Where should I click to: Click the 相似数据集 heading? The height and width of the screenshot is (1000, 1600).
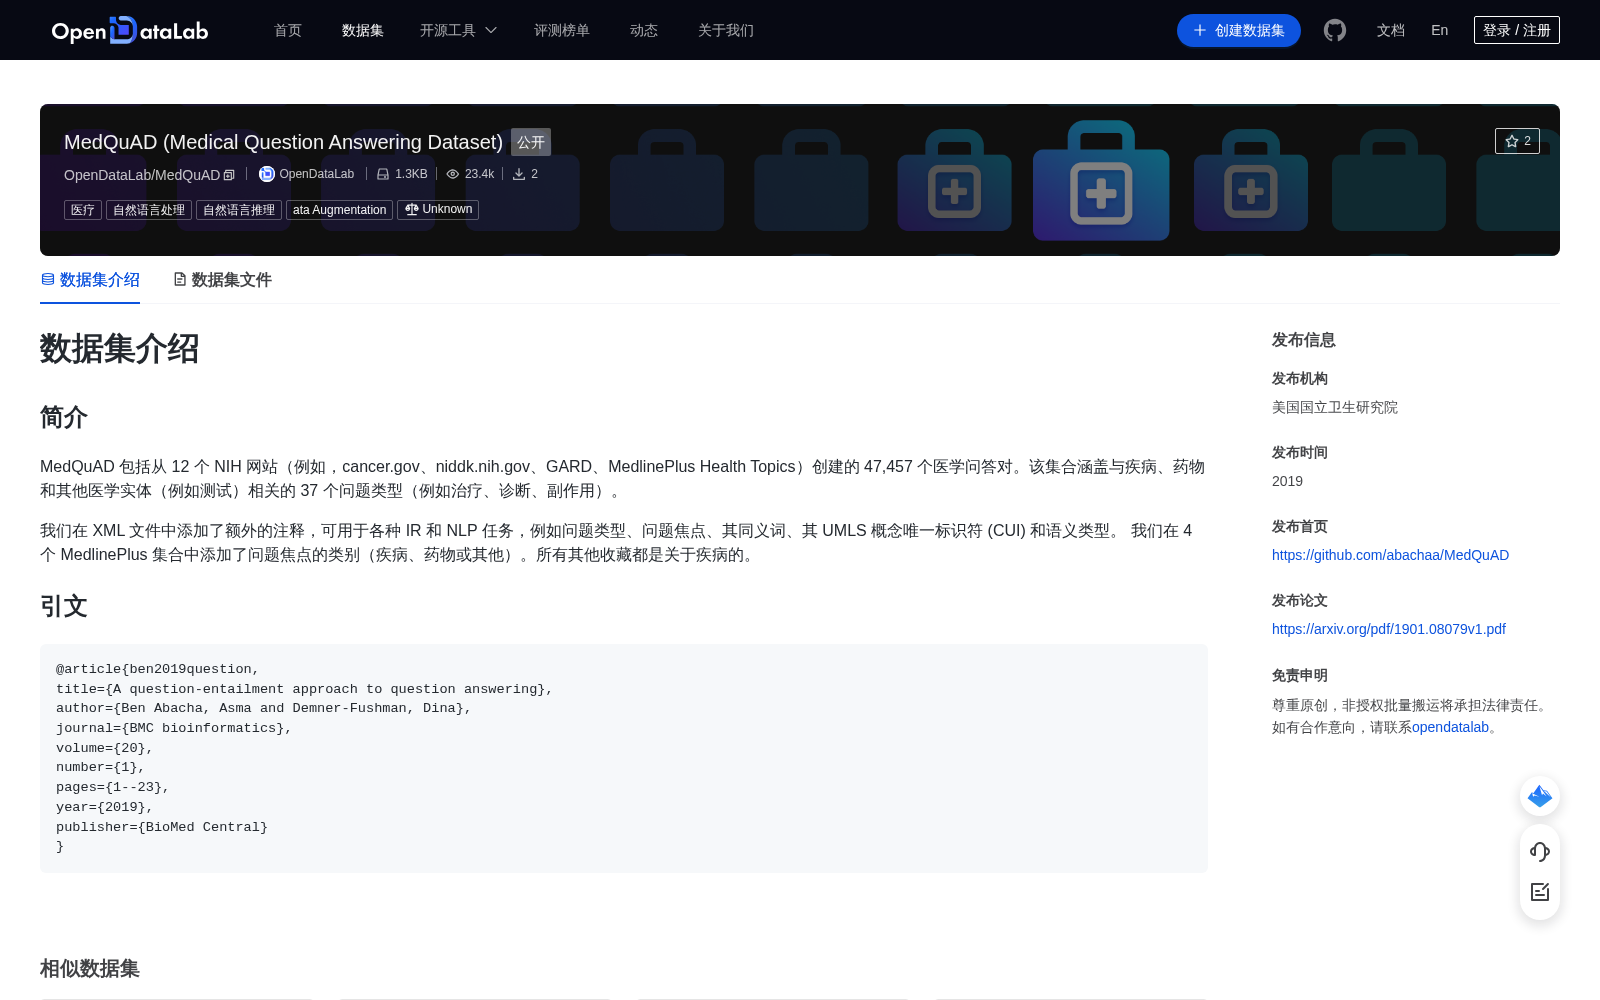click(90, 969)
